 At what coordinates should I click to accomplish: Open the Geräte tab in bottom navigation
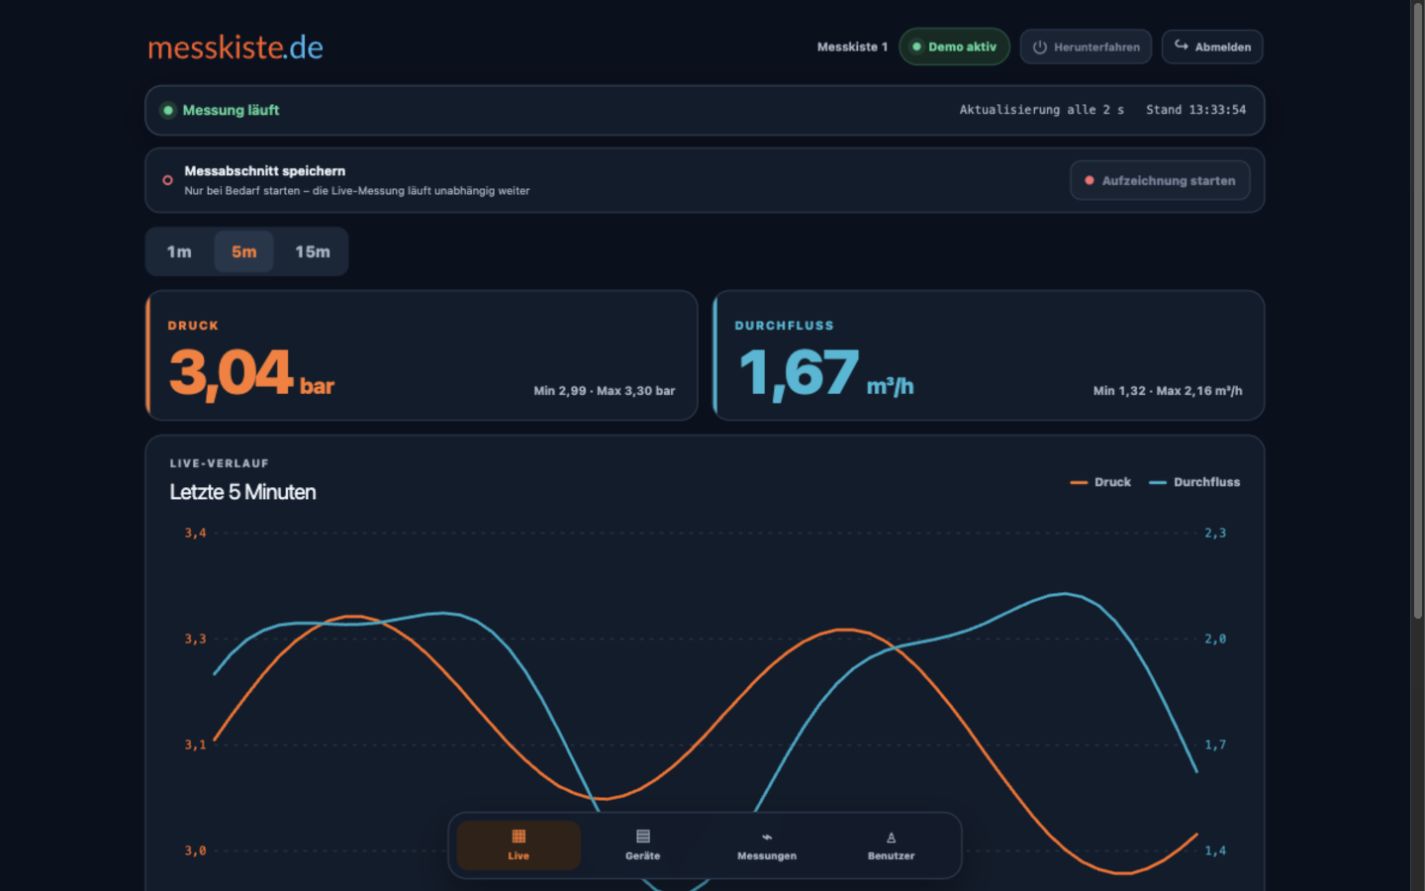point(643,845)
